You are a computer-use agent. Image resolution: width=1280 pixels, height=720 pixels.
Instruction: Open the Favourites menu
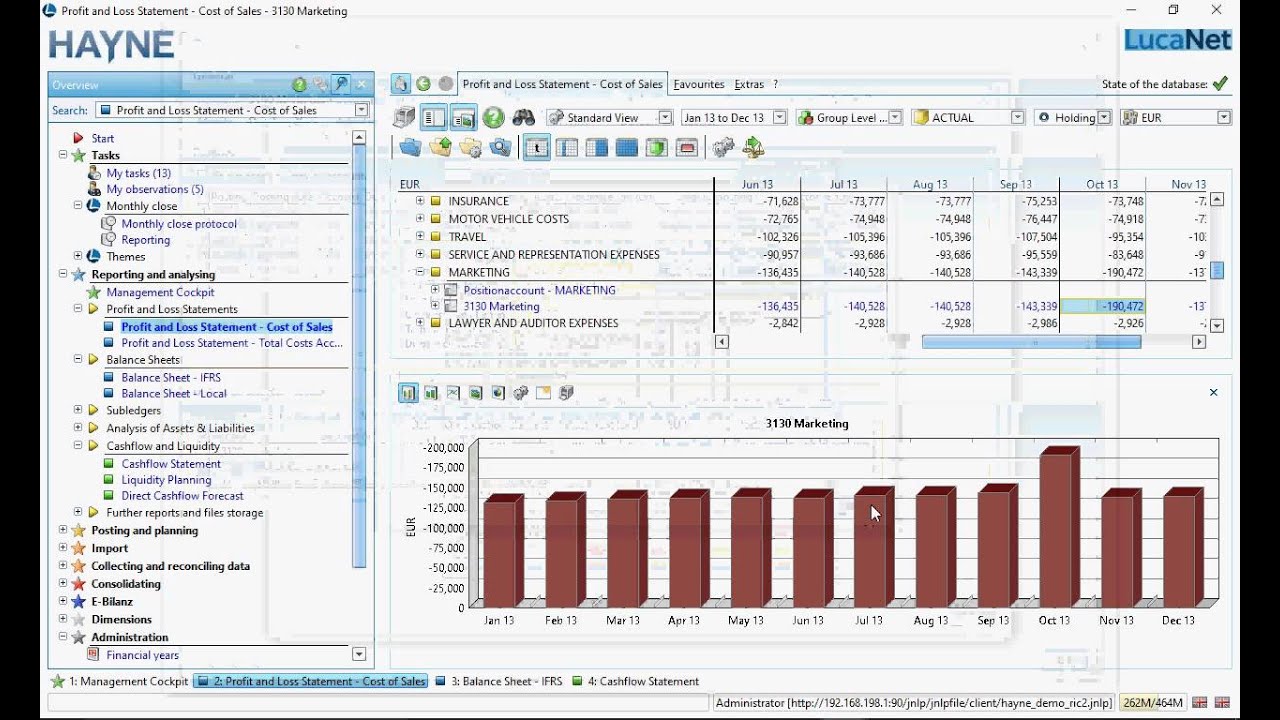(699, 85)
